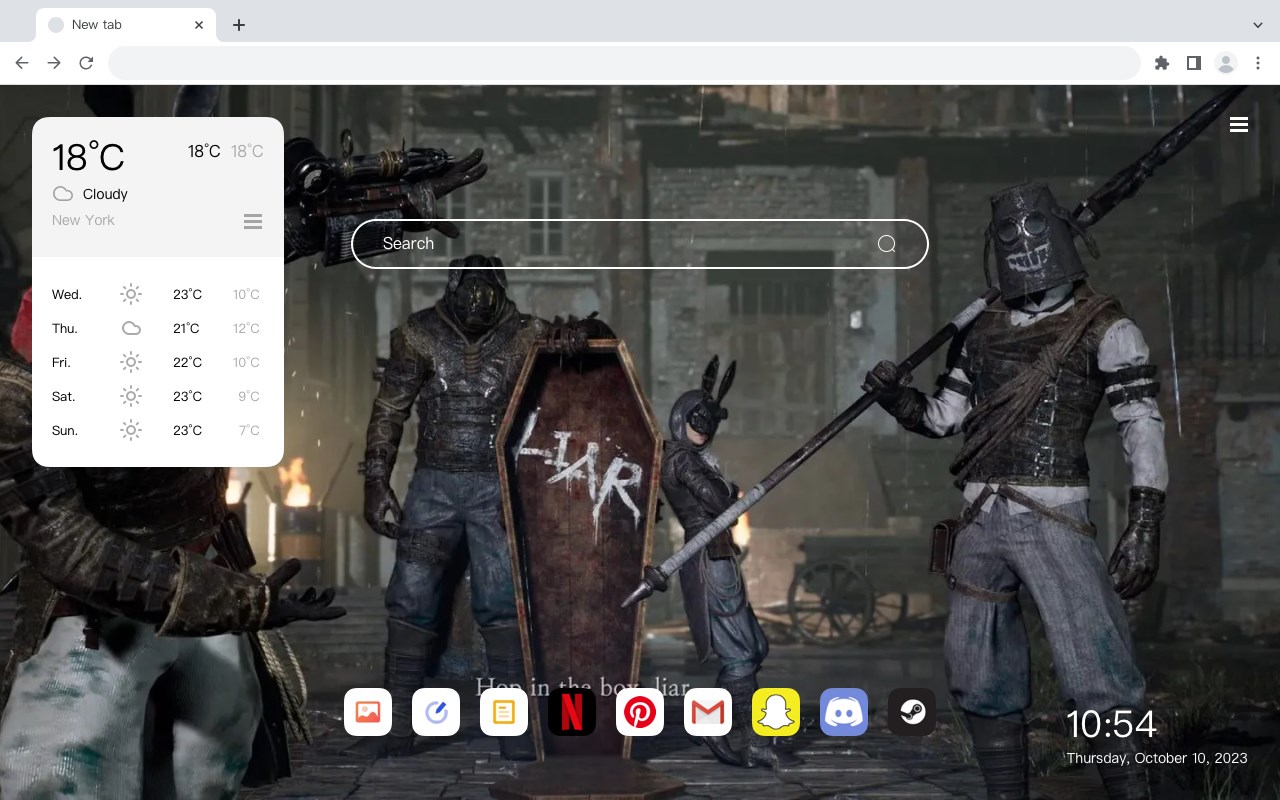Select the Sun. forecast row
The image size is (1280, 800).
pyautogui.click(x=158, y=430)
